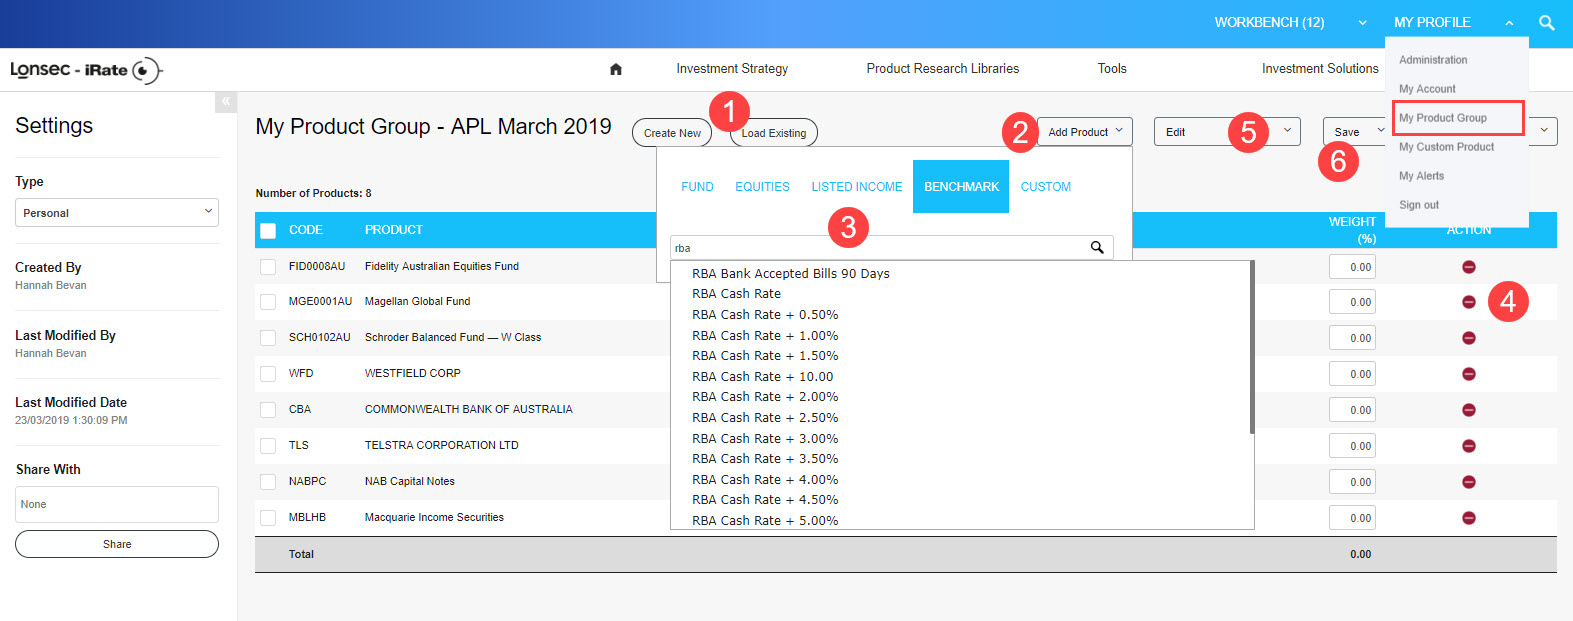Remove COMMONWEALTH BANK OF AUSTRALIA row
Screen dimensions: 1573x621
1469,410
